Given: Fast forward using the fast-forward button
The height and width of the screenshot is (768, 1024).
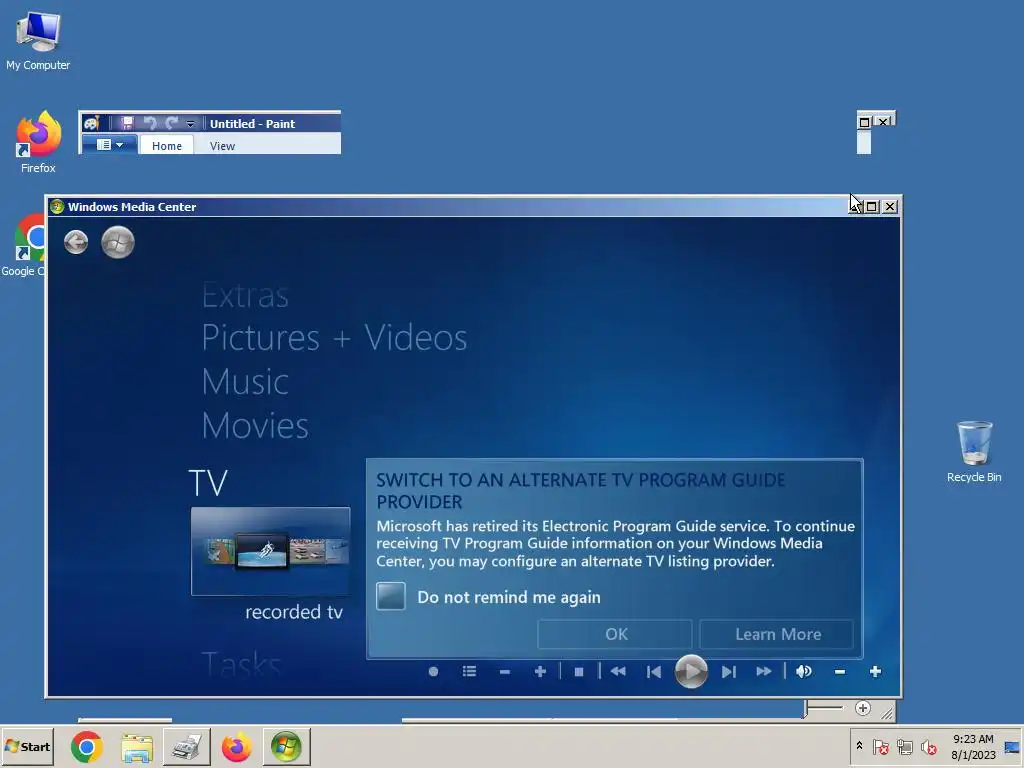Looking at the screenshot, I should coord(764,671).
